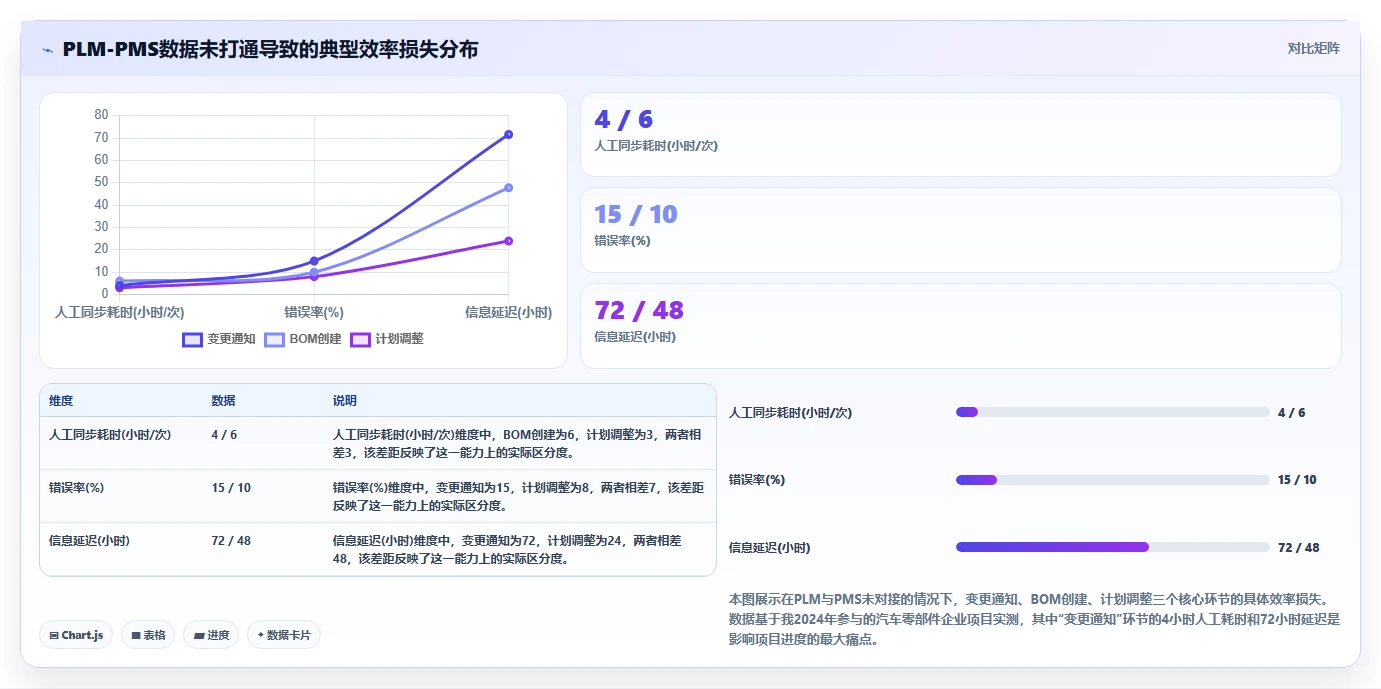
Task: Click the panel title PLM-PMS数据未打通
Action: pyautogui.click(x=270, y=49)
